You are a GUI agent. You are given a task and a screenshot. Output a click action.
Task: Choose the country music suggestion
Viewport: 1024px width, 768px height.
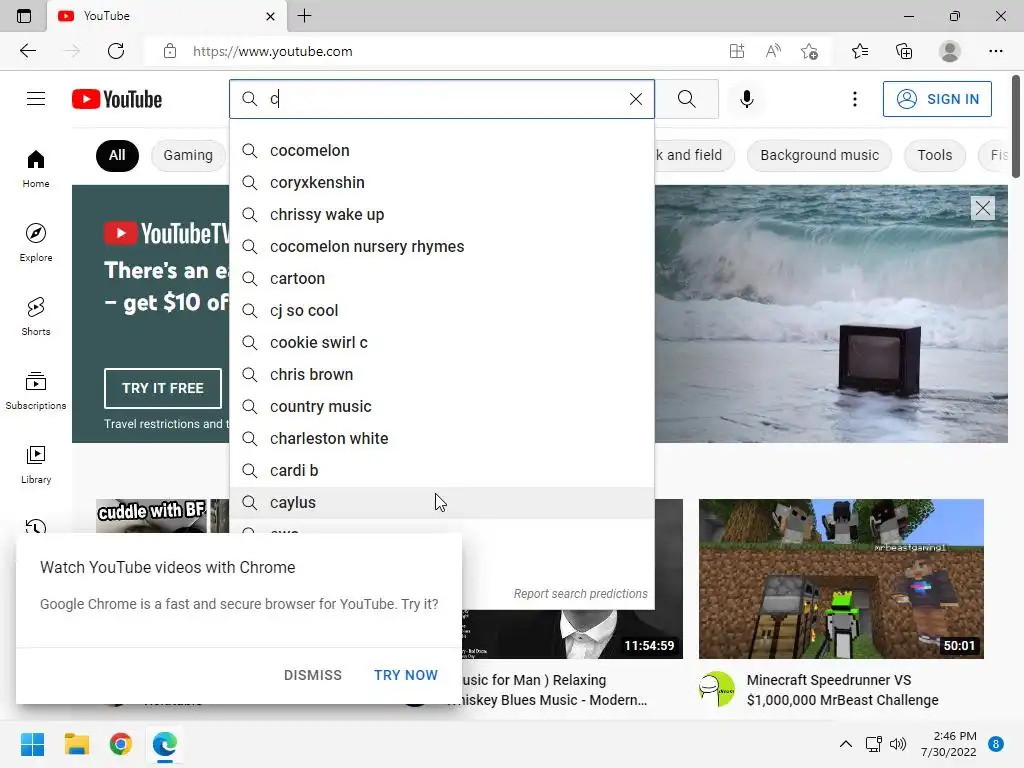441,406
